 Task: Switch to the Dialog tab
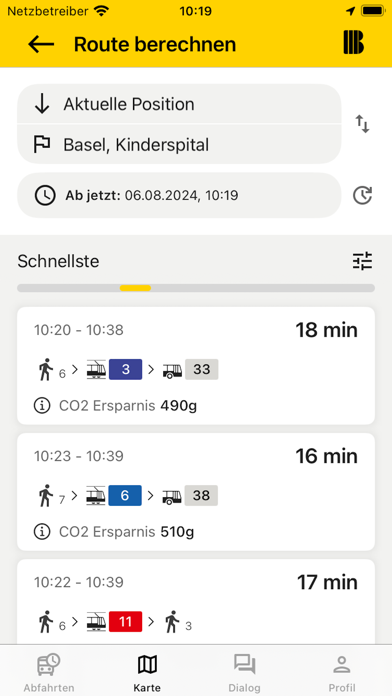tap(245, 672)
